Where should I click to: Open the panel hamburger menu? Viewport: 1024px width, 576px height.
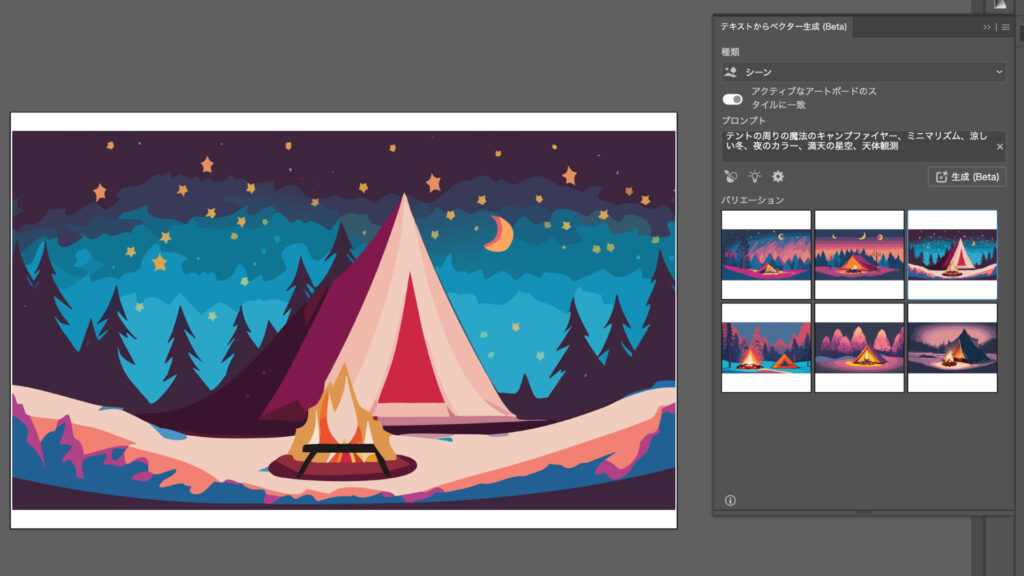coord(1005,27)
